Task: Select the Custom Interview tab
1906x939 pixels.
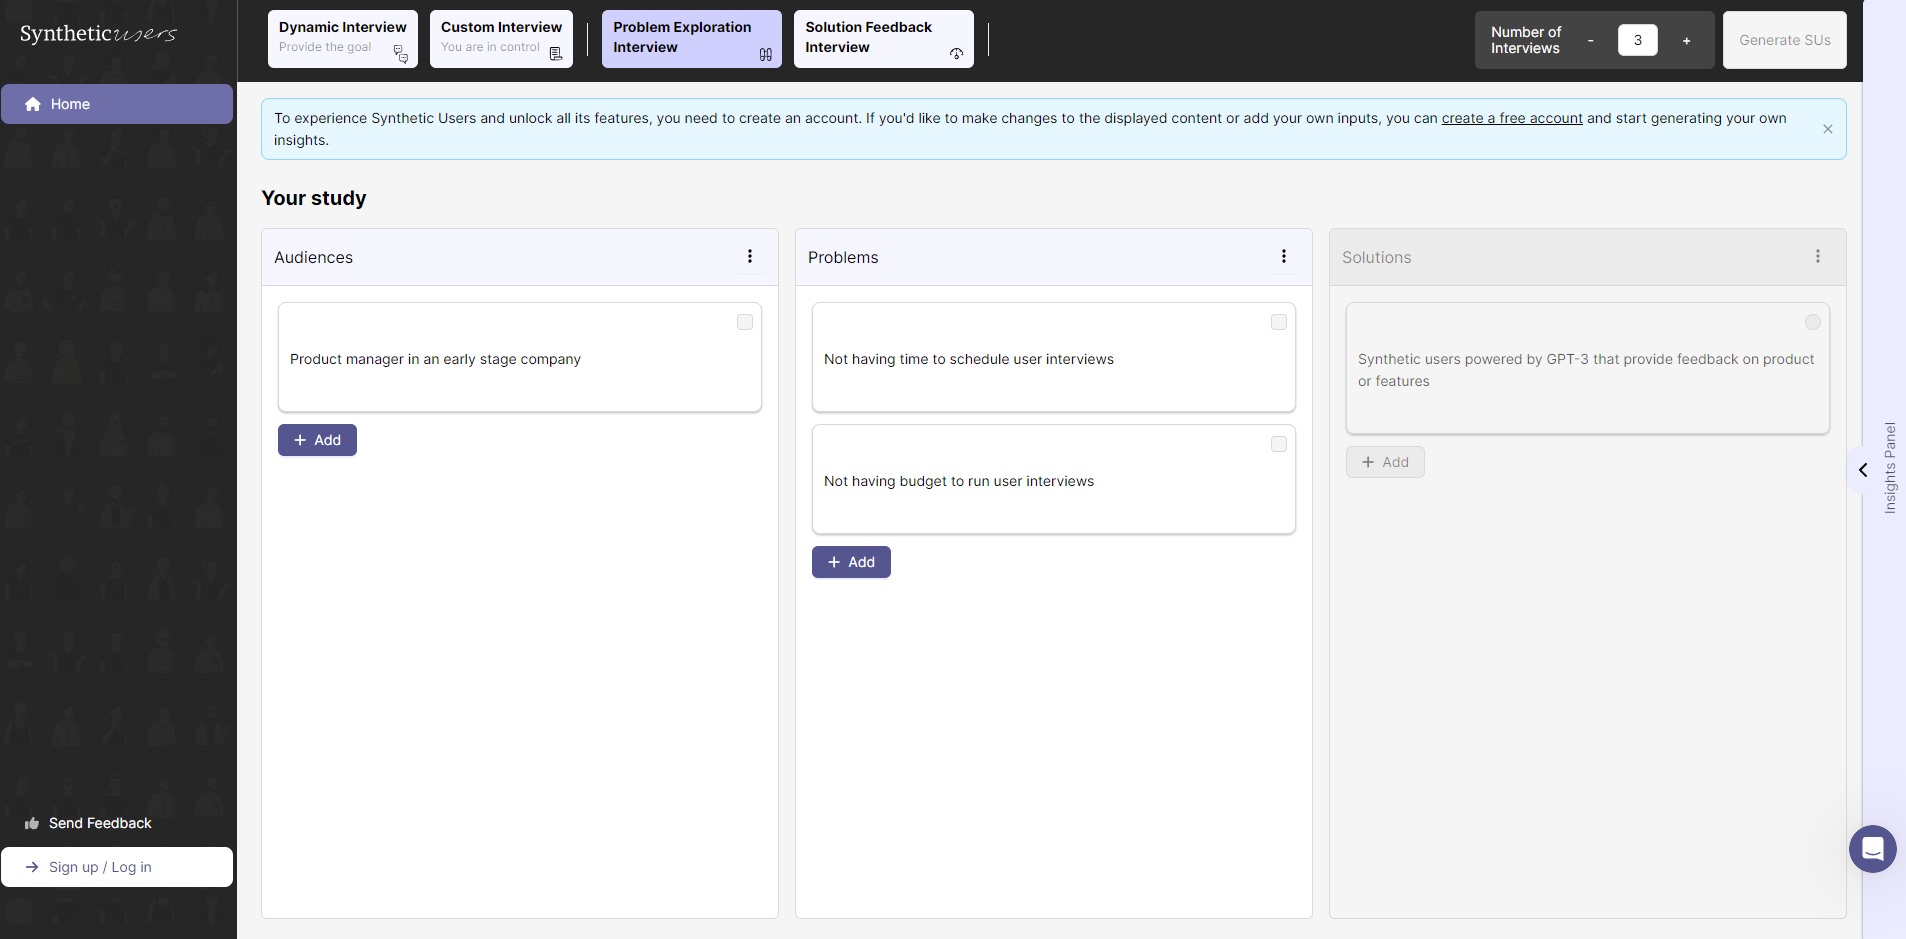Action: [501, 39]
